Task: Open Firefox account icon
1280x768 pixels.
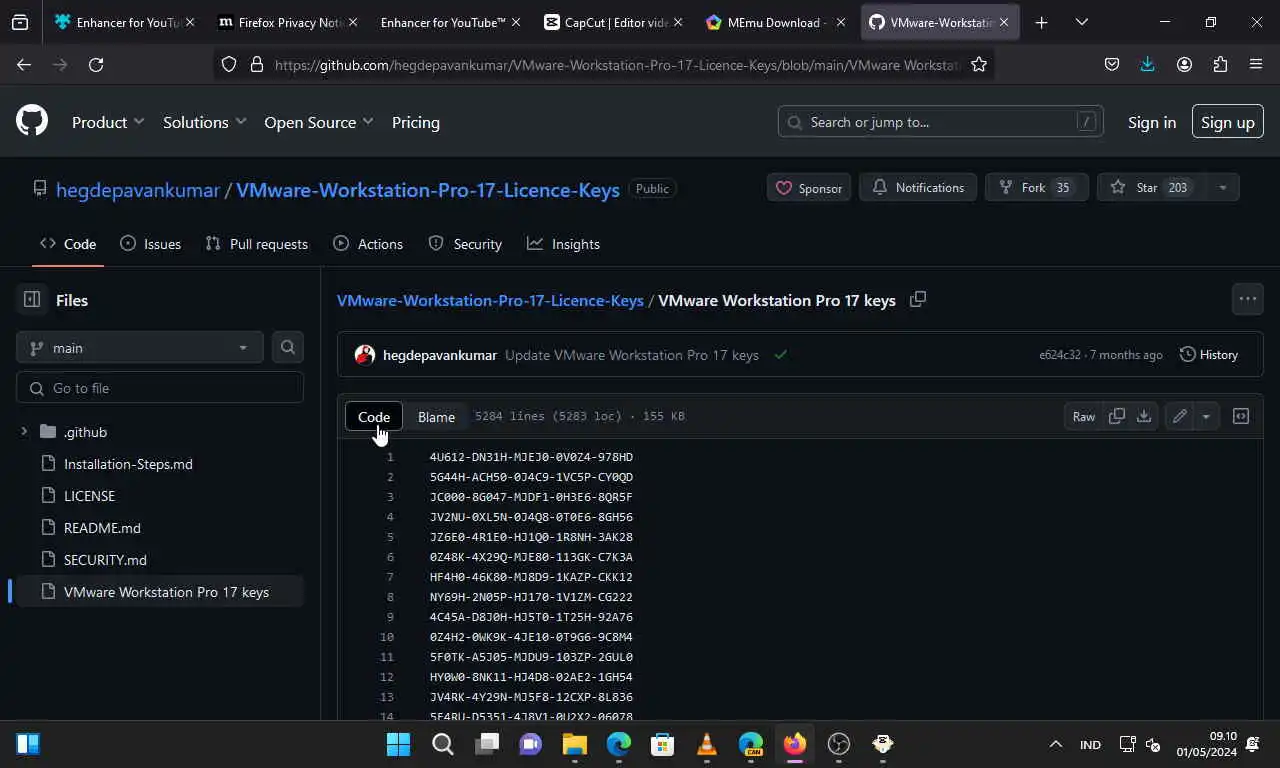Action: (x=1184, y=64)
